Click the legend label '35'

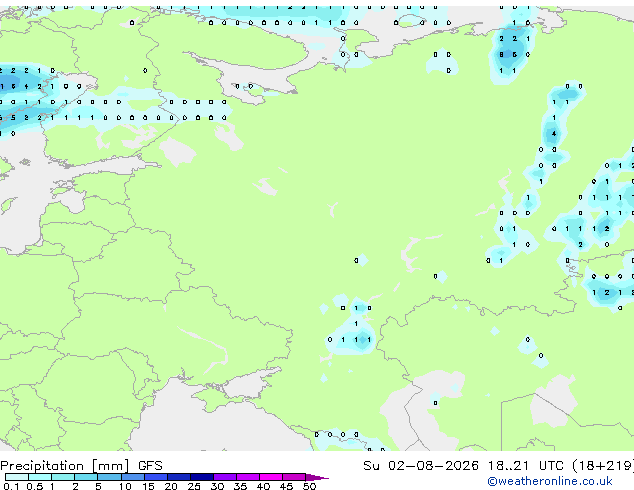click(x=240, y=486)
